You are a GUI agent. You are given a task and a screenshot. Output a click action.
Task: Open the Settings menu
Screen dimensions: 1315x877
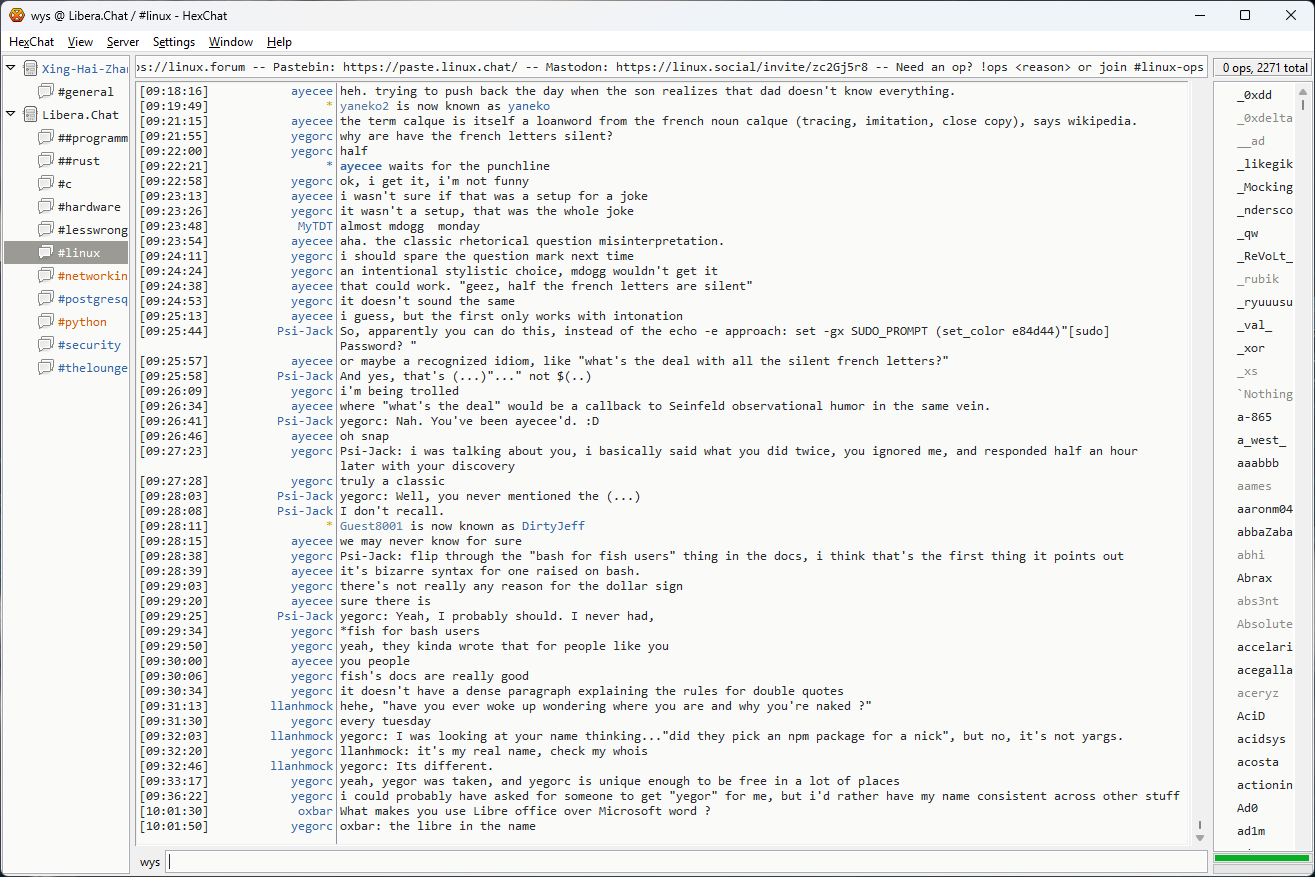(x=174, y=42)
